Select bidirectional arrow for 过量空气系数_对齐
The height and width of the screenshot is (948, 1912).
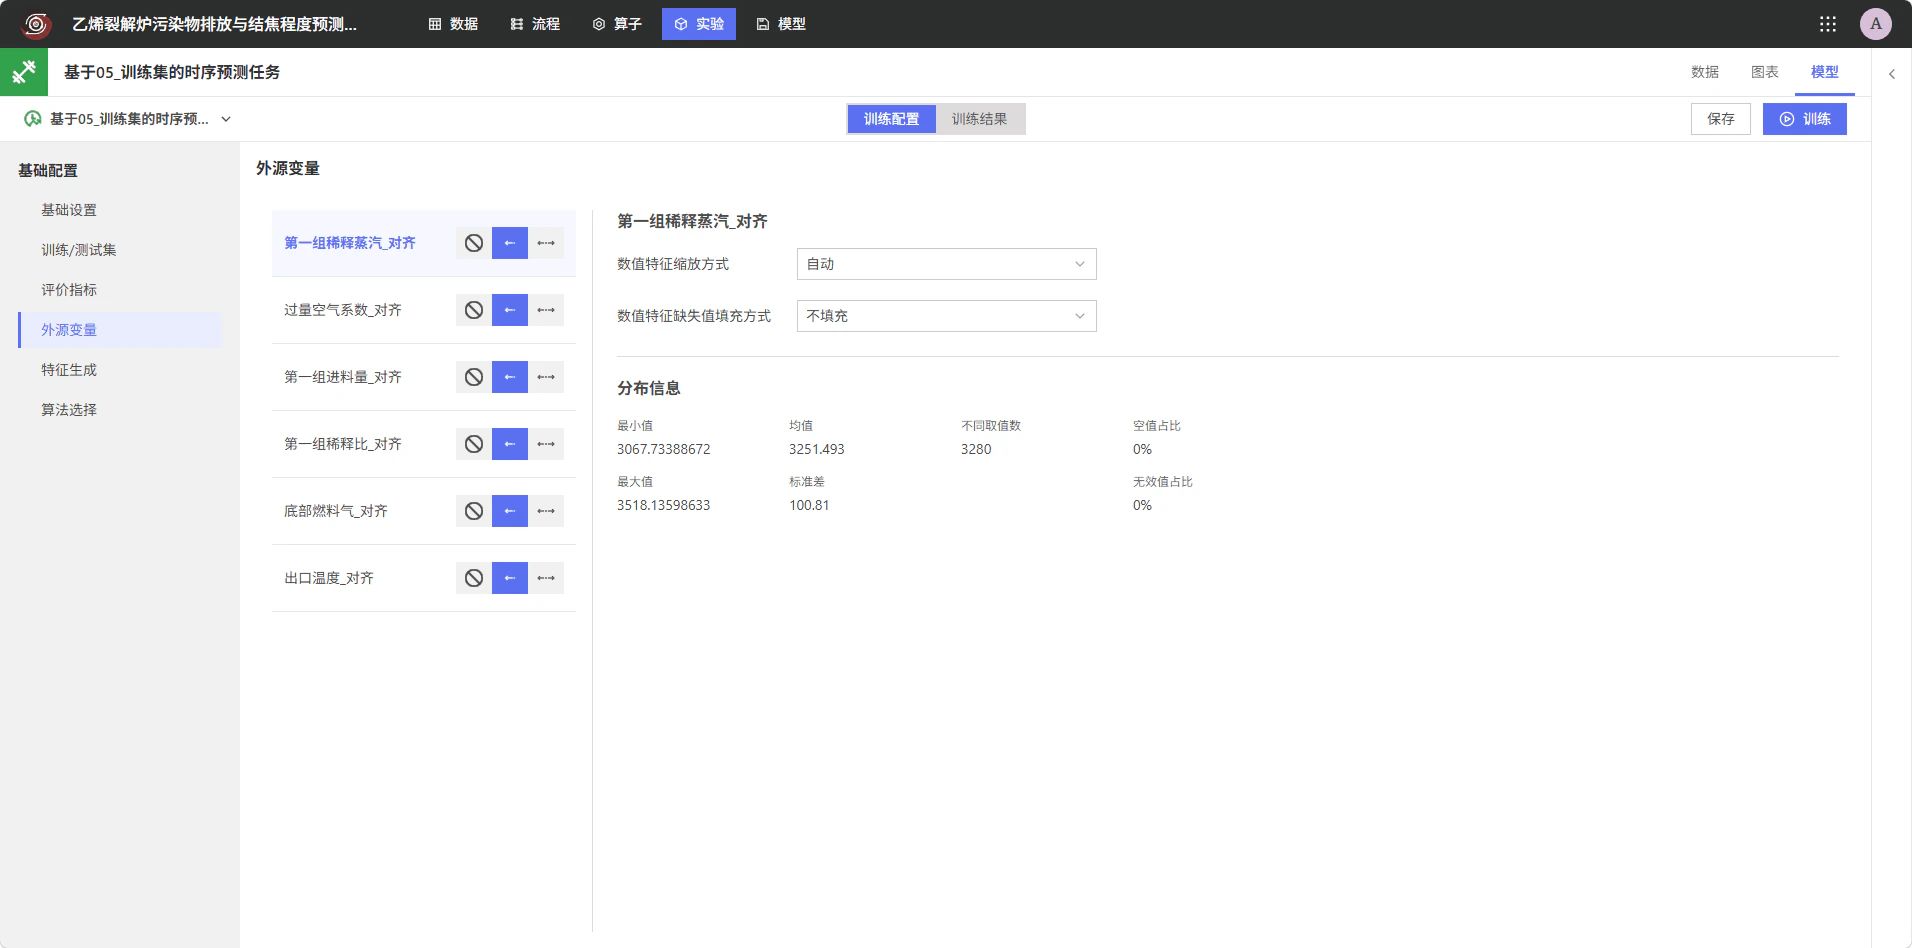point(546,310)
